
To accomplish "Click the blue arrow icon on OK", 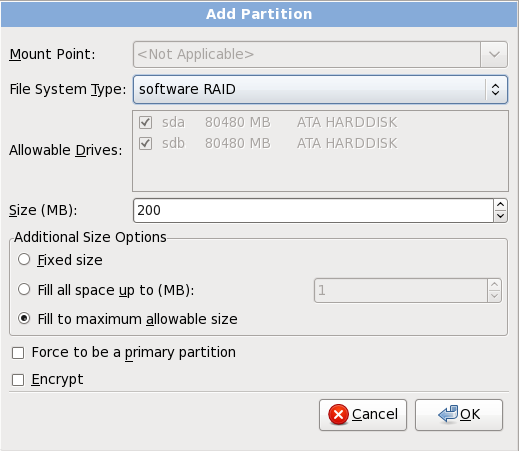I will pos(448,414).
